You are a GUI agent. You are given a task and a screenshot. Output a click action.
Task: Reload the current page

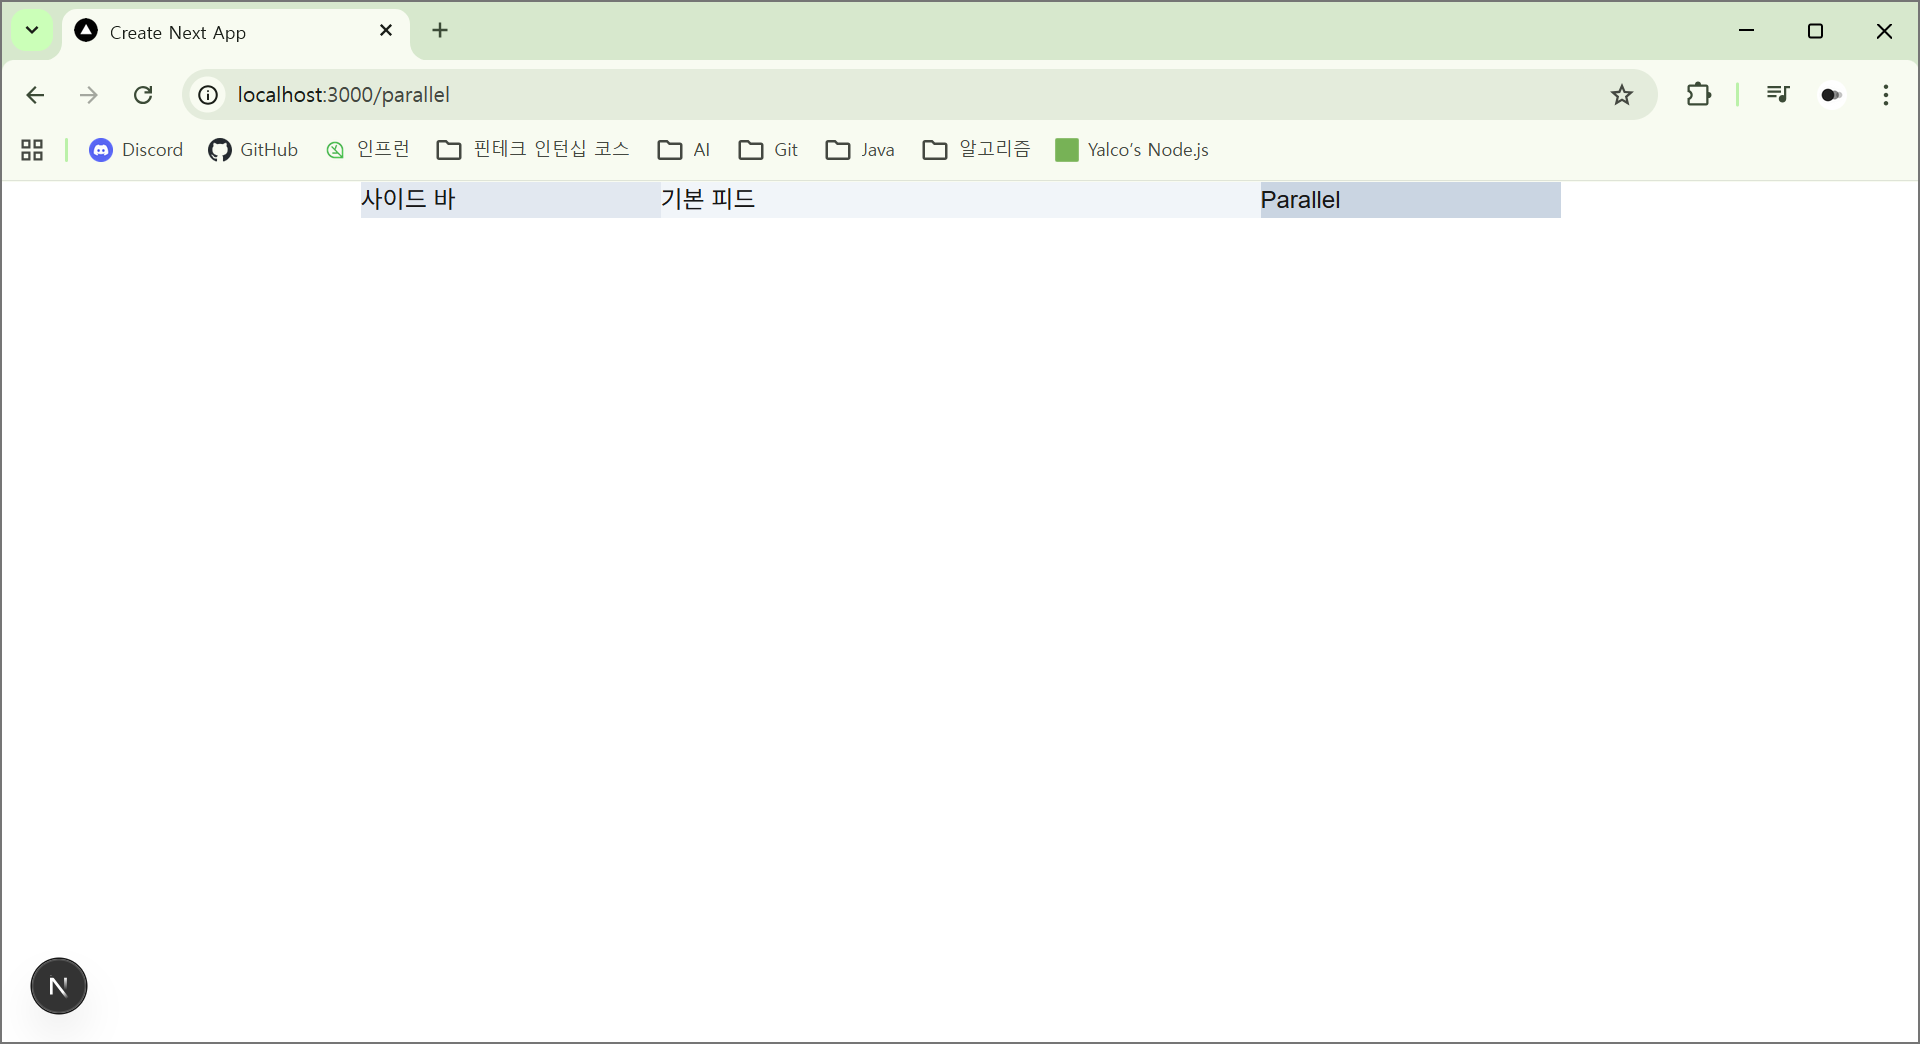[143, 95]
